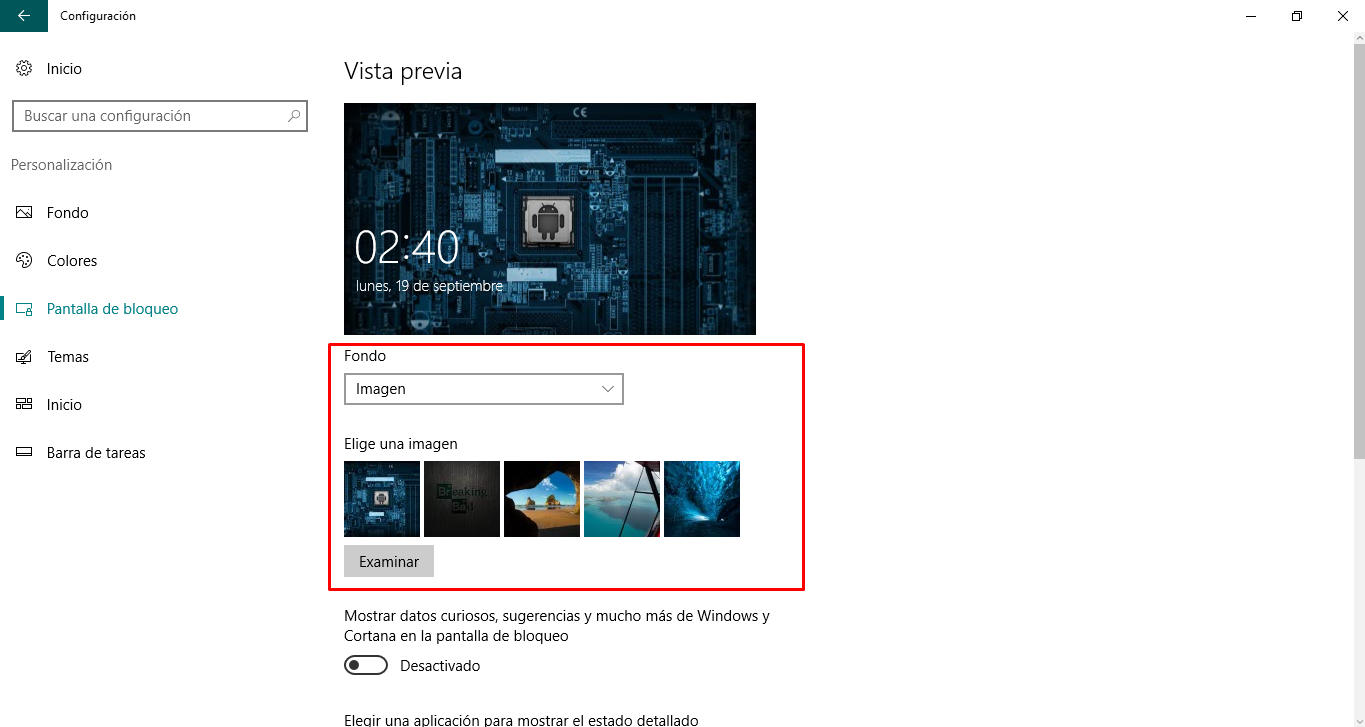The width and height of the screenshot is (1365, 727).
Task: Focus the Buscar una configuración field
Action: 160,116
